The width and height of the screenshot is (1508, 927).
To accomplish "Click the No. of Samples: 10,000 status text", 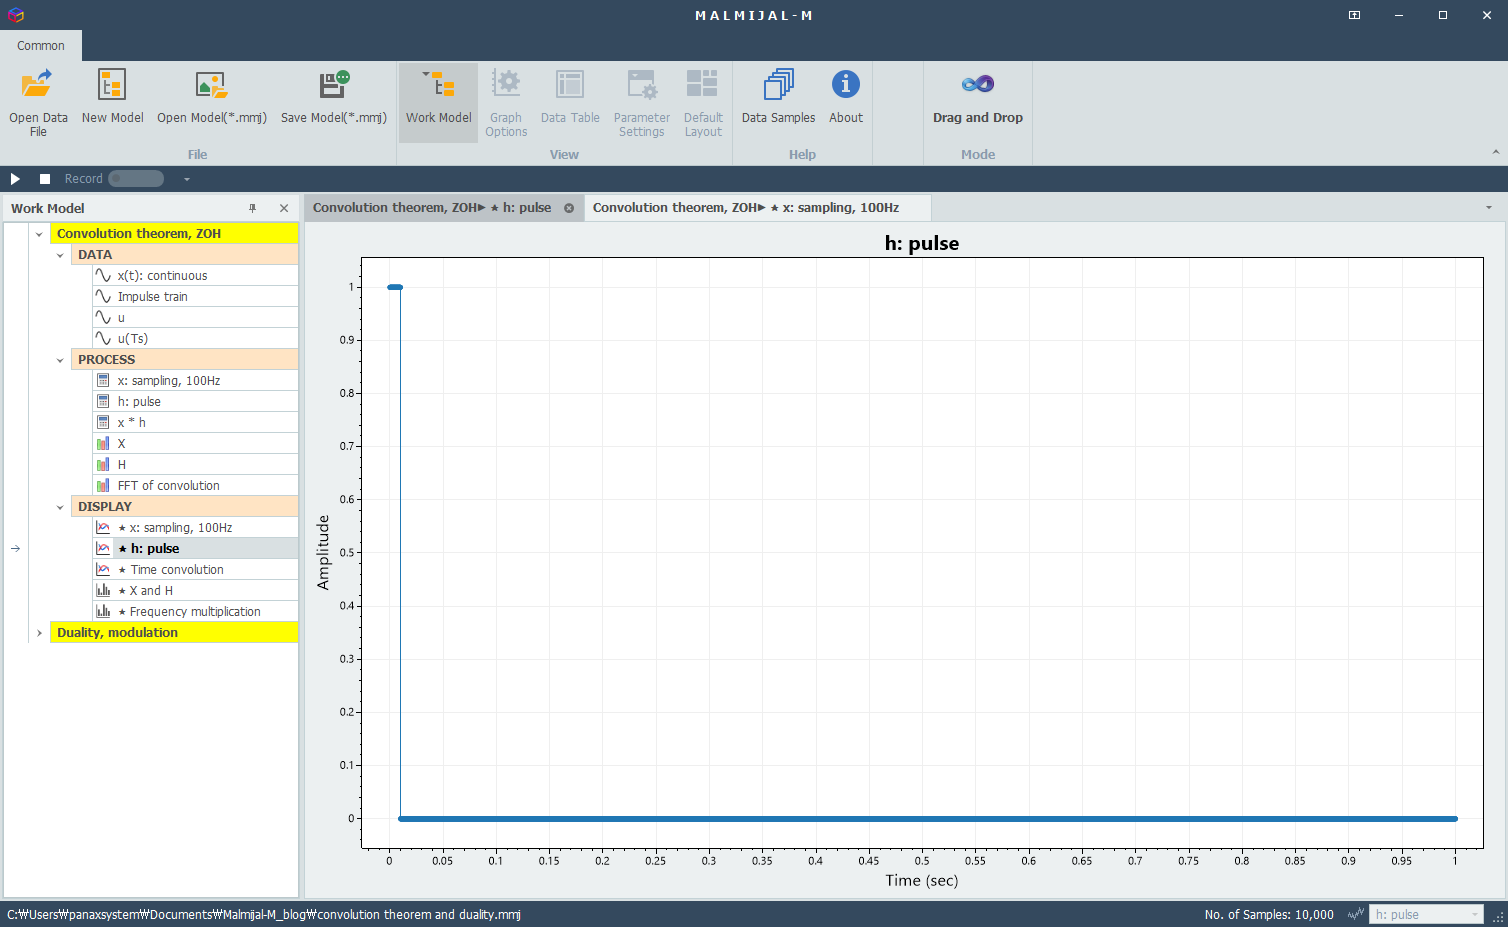I will pos(1269,914).
